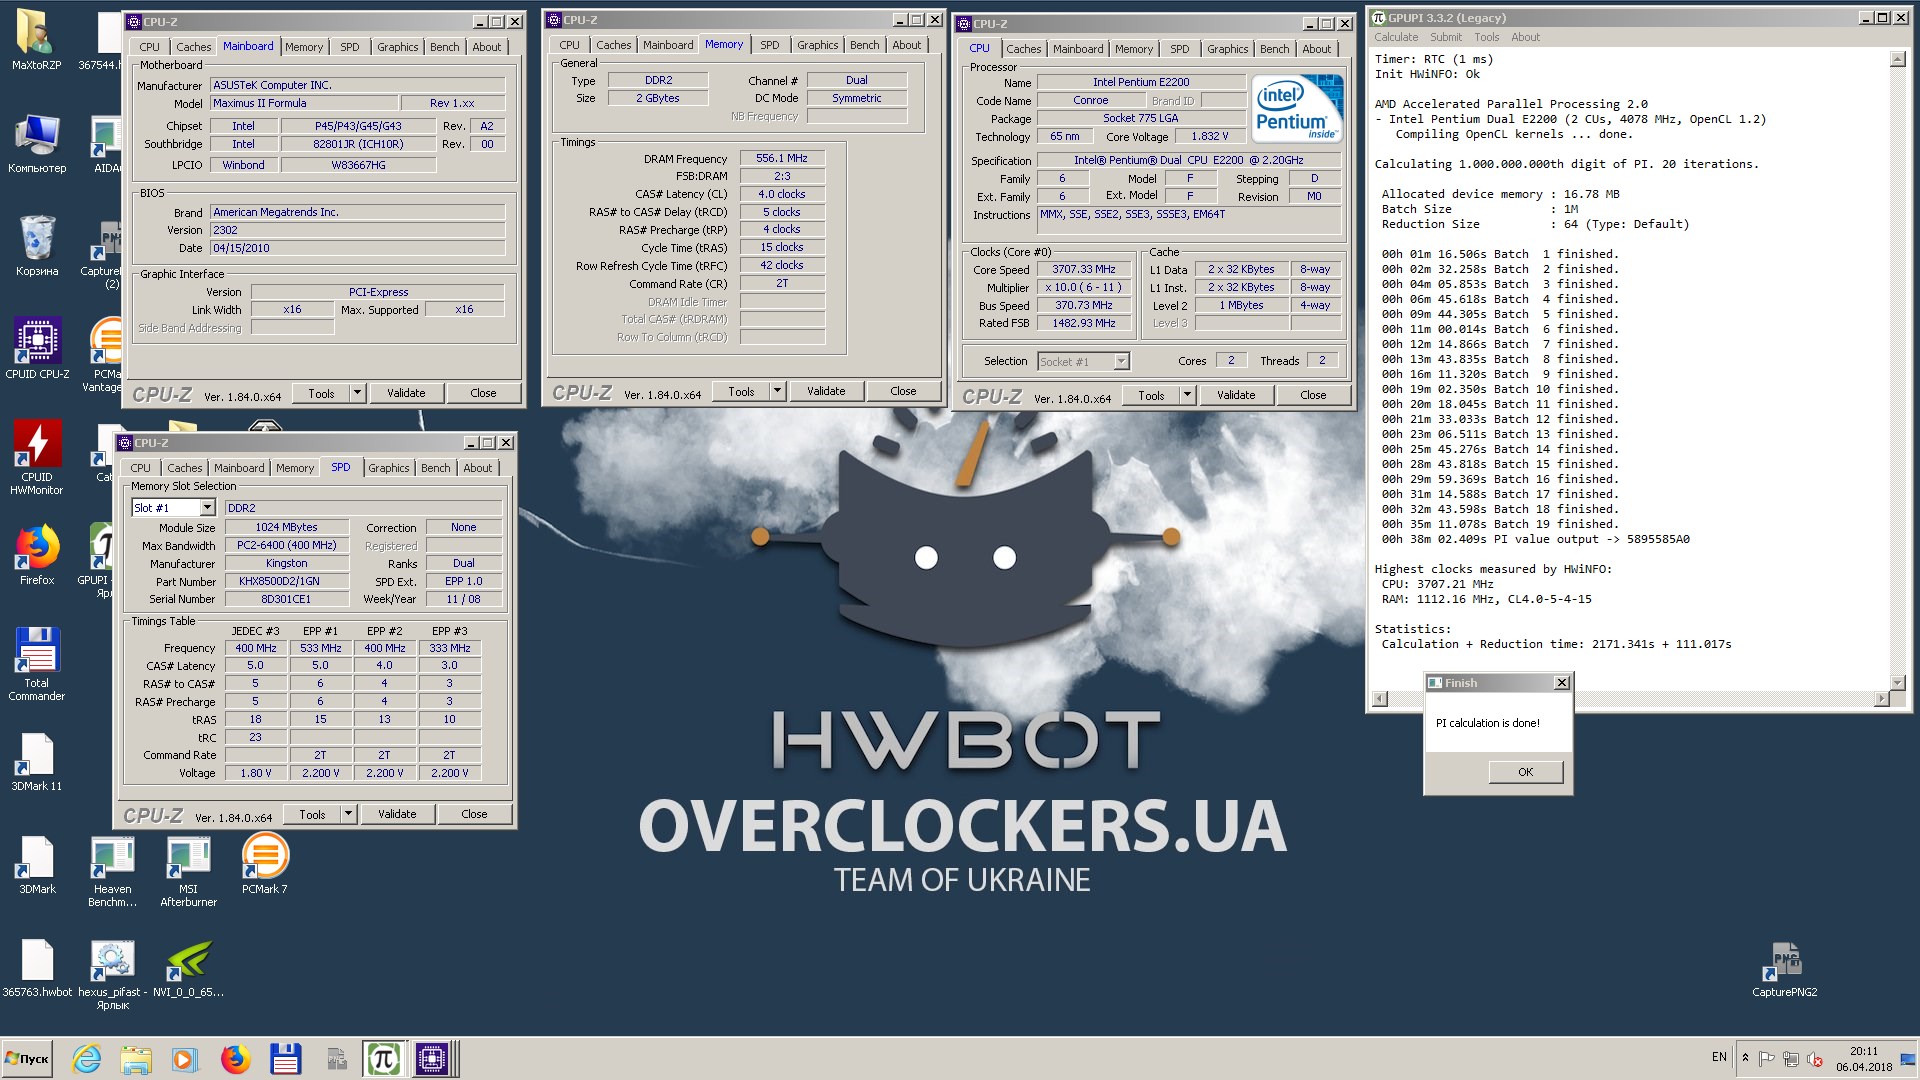Open Windows Media Player in taskbar

pyautogui.click(x=185, y=1058)
